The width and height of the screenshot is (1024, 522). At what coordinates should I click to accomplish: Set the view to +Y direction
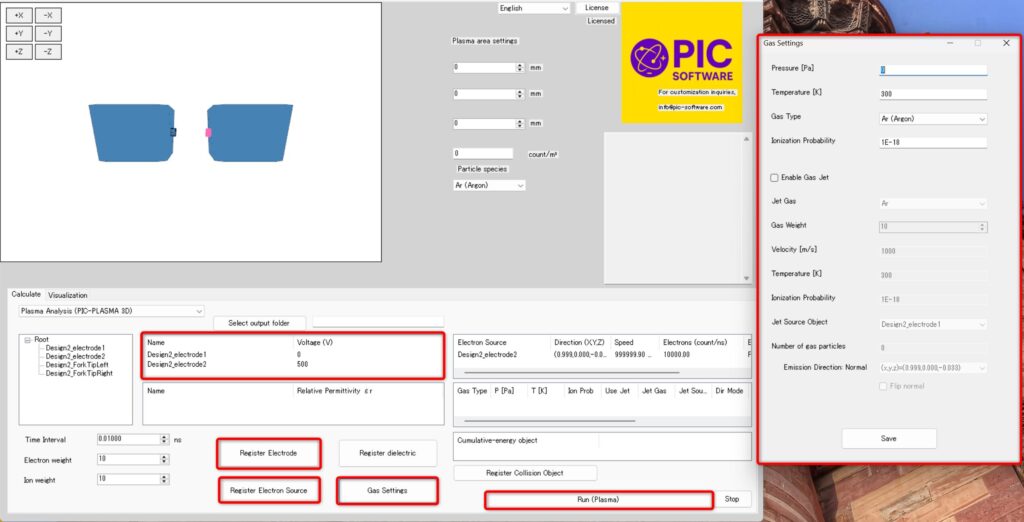coord(19,33)
